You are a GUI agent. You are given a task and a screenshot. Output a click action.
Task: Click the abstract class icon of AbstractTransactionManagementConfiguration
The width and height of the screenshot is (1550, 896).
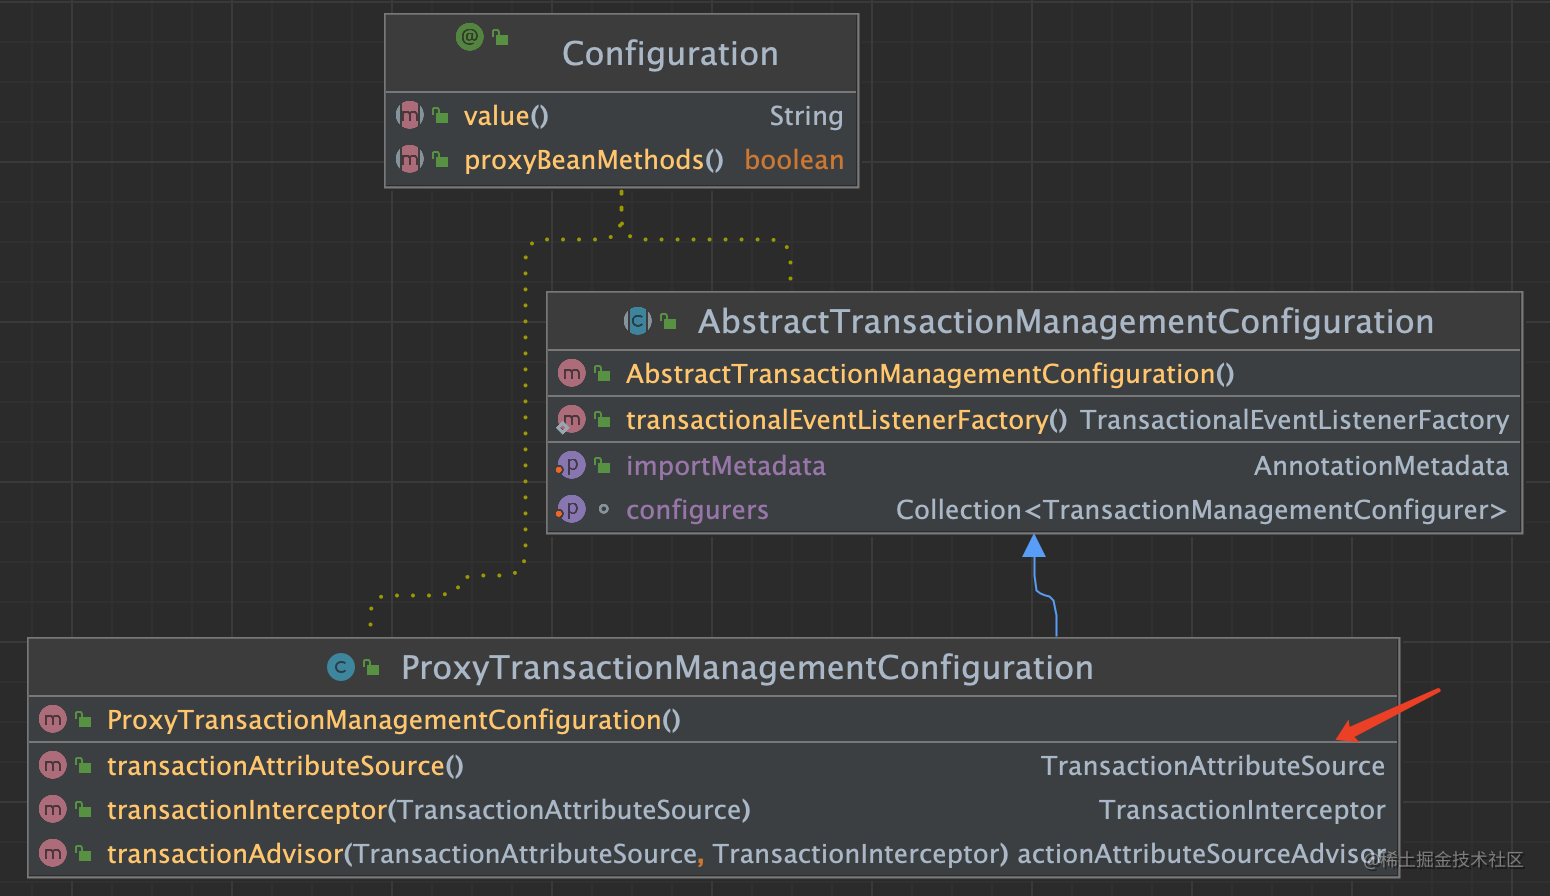637,321
